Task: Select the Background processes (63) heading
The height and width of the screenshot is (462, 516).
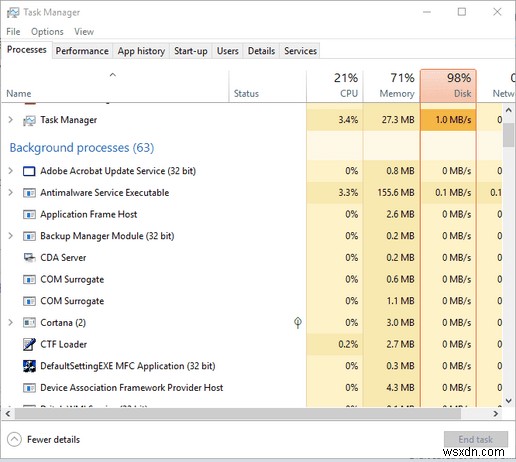Action: 82,148
